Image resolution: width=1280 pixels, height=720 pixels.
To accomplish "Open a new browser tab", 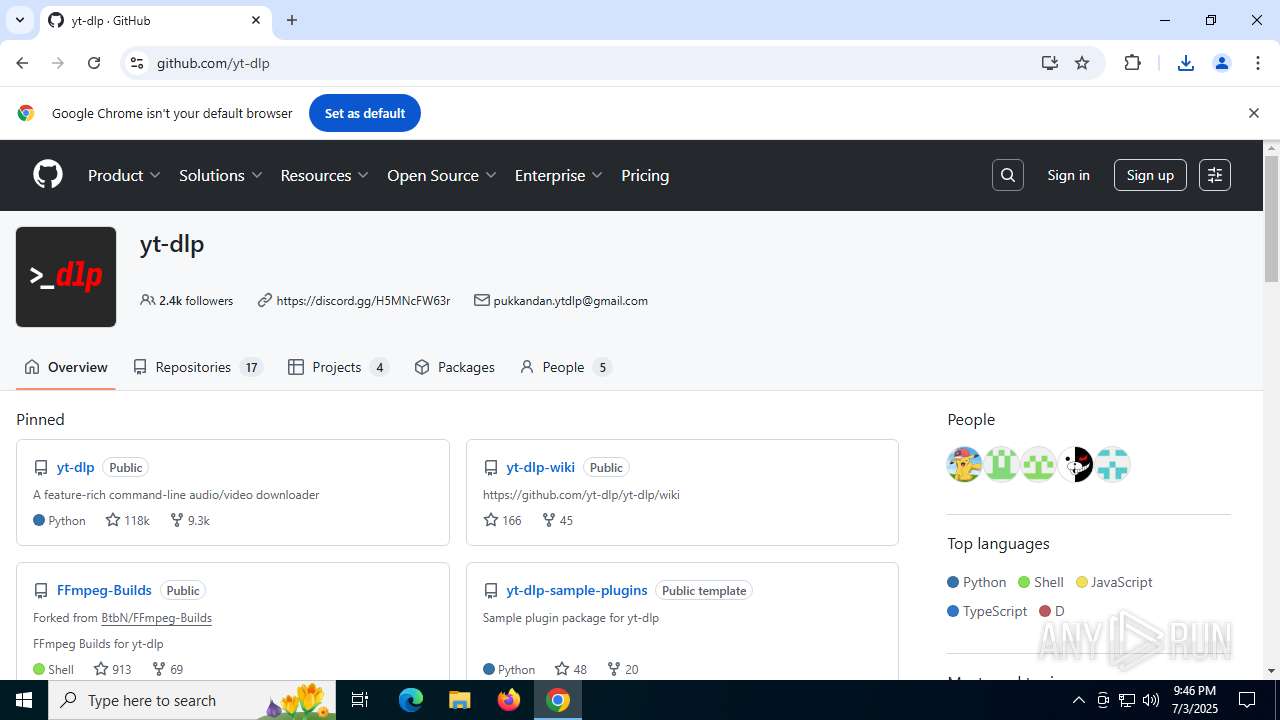I will tap(292, 20).
